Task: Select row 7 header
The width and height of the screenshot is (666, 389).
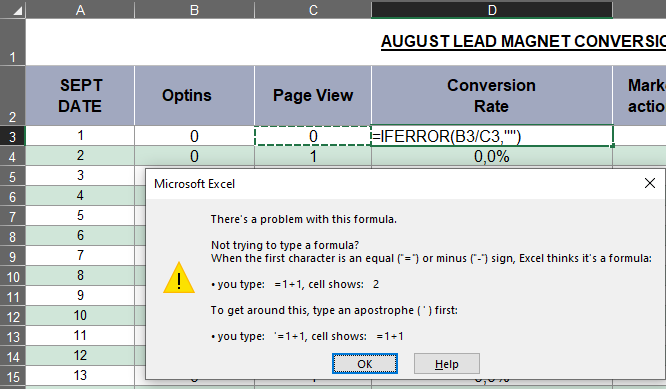Action: click(13, 216)
